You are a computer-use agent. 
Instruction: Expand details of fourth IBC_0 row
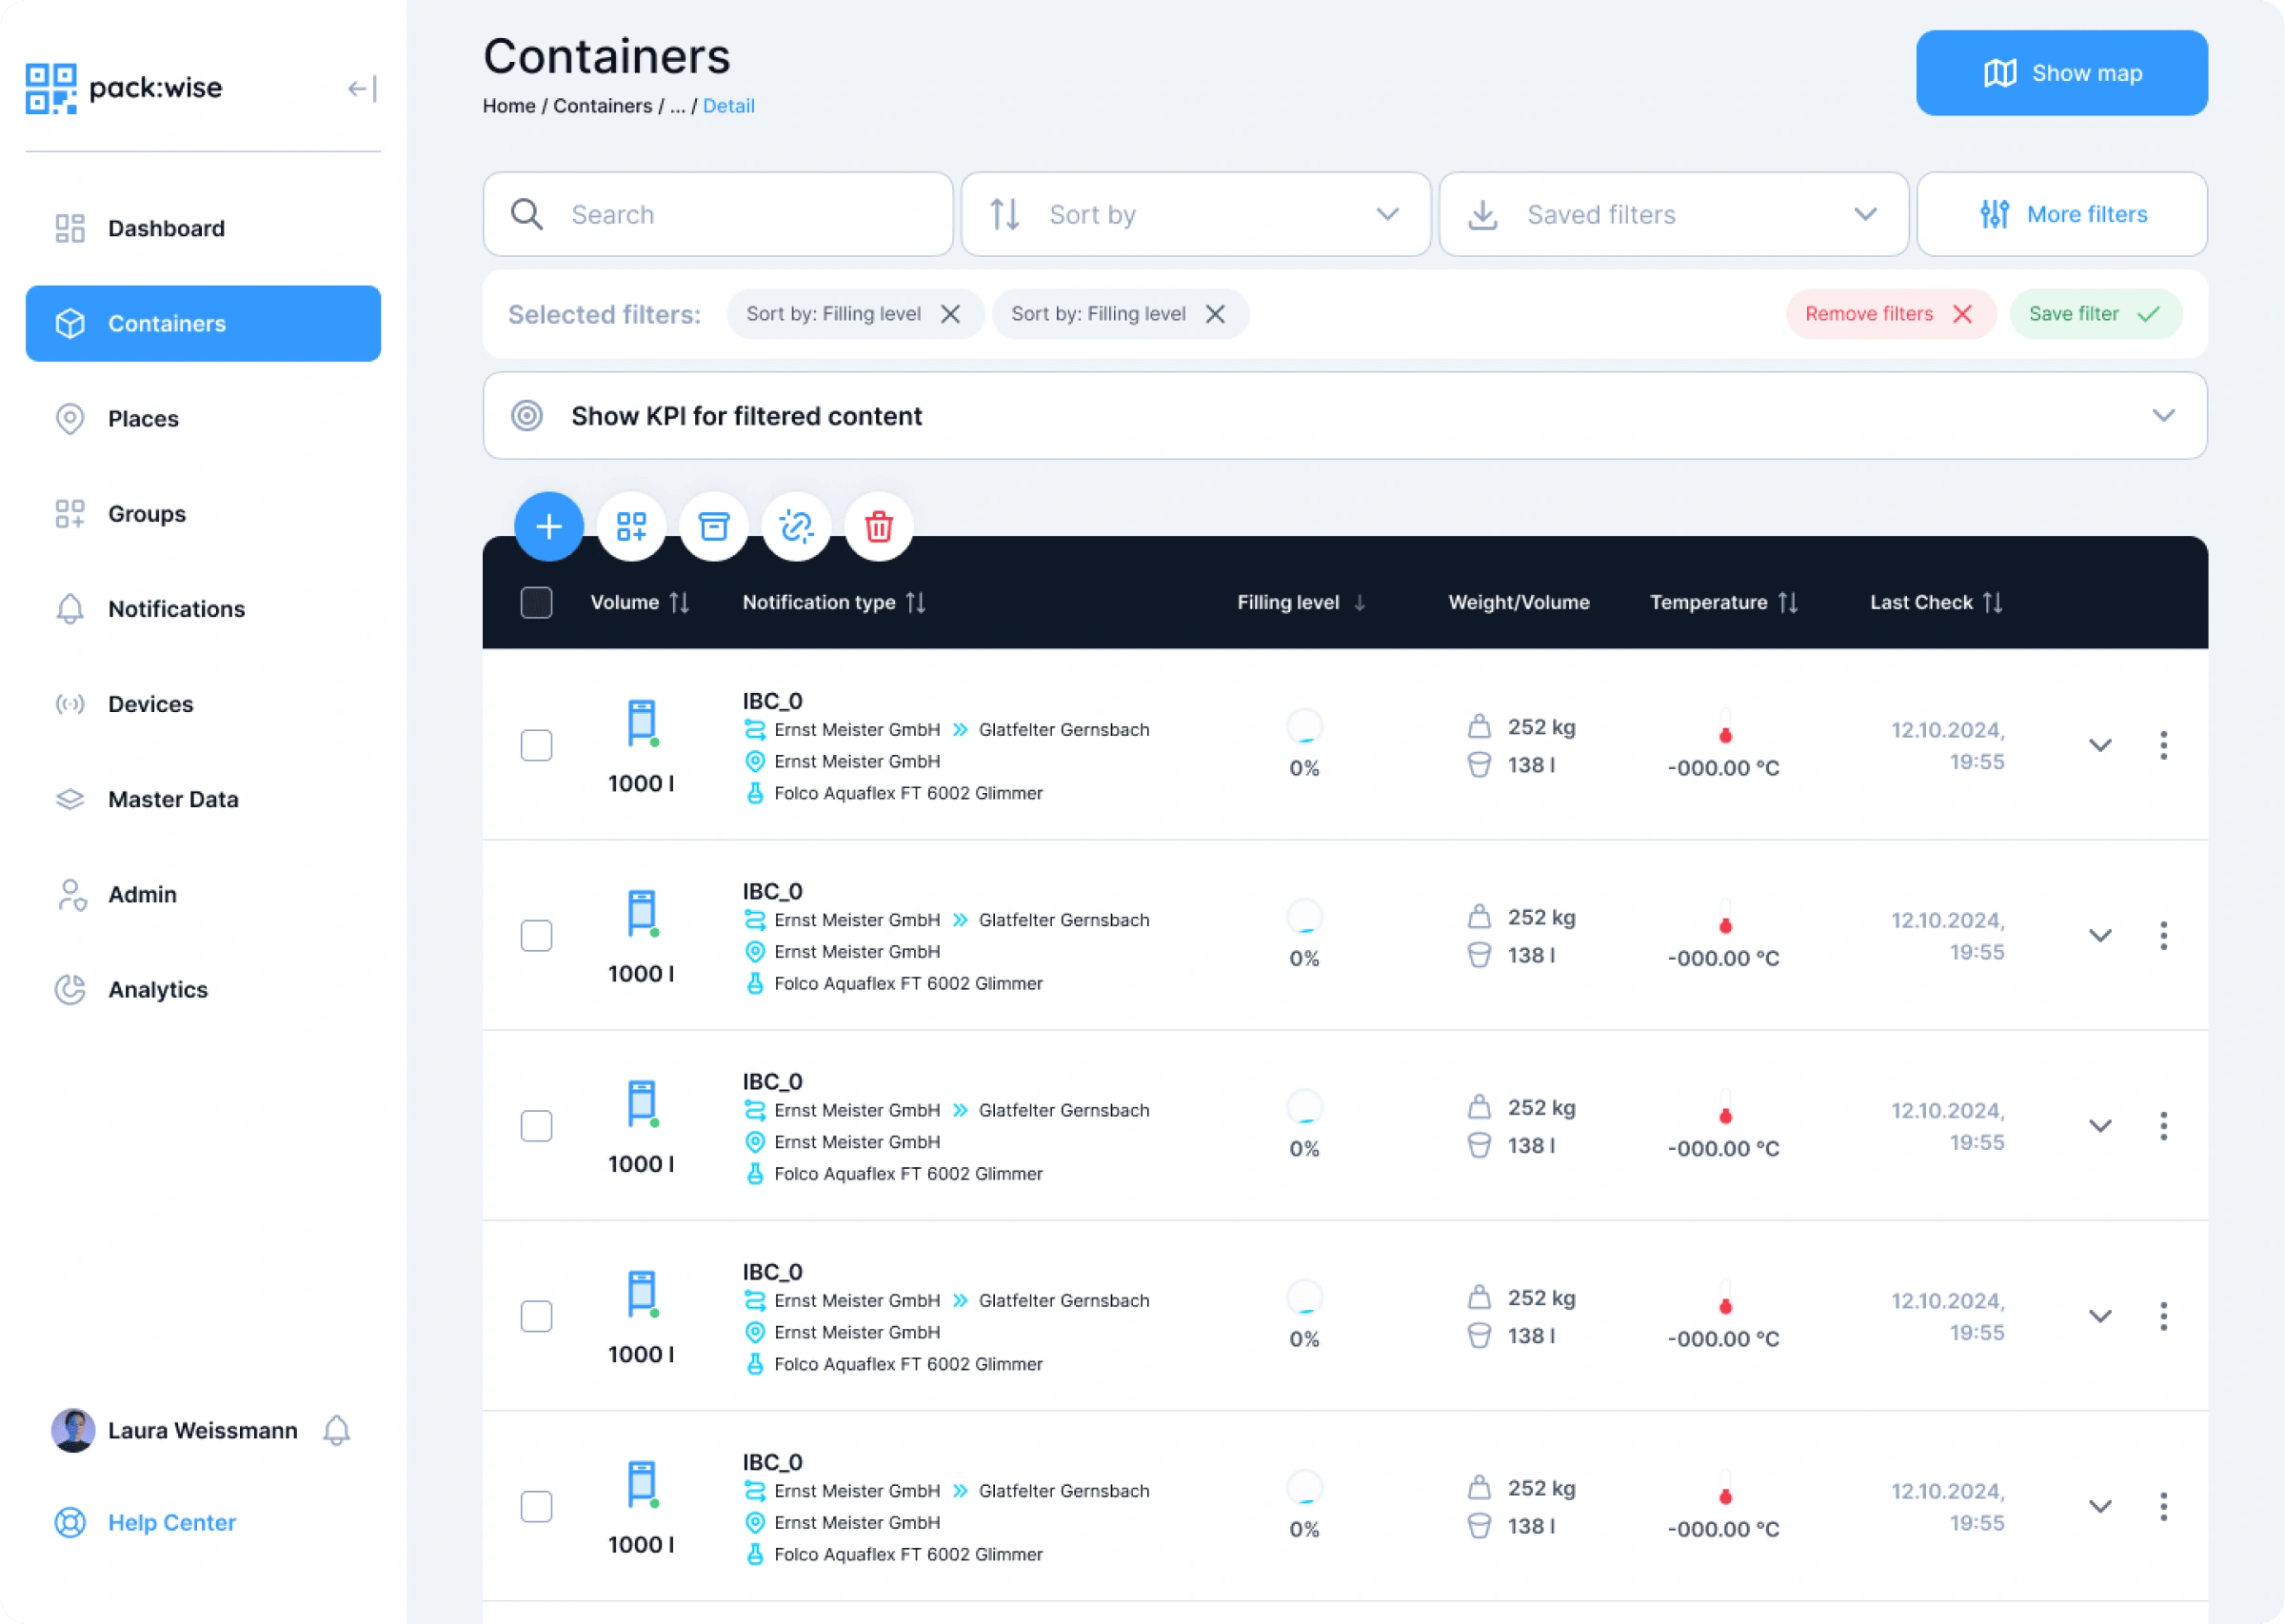[x=2101, y=1316]
